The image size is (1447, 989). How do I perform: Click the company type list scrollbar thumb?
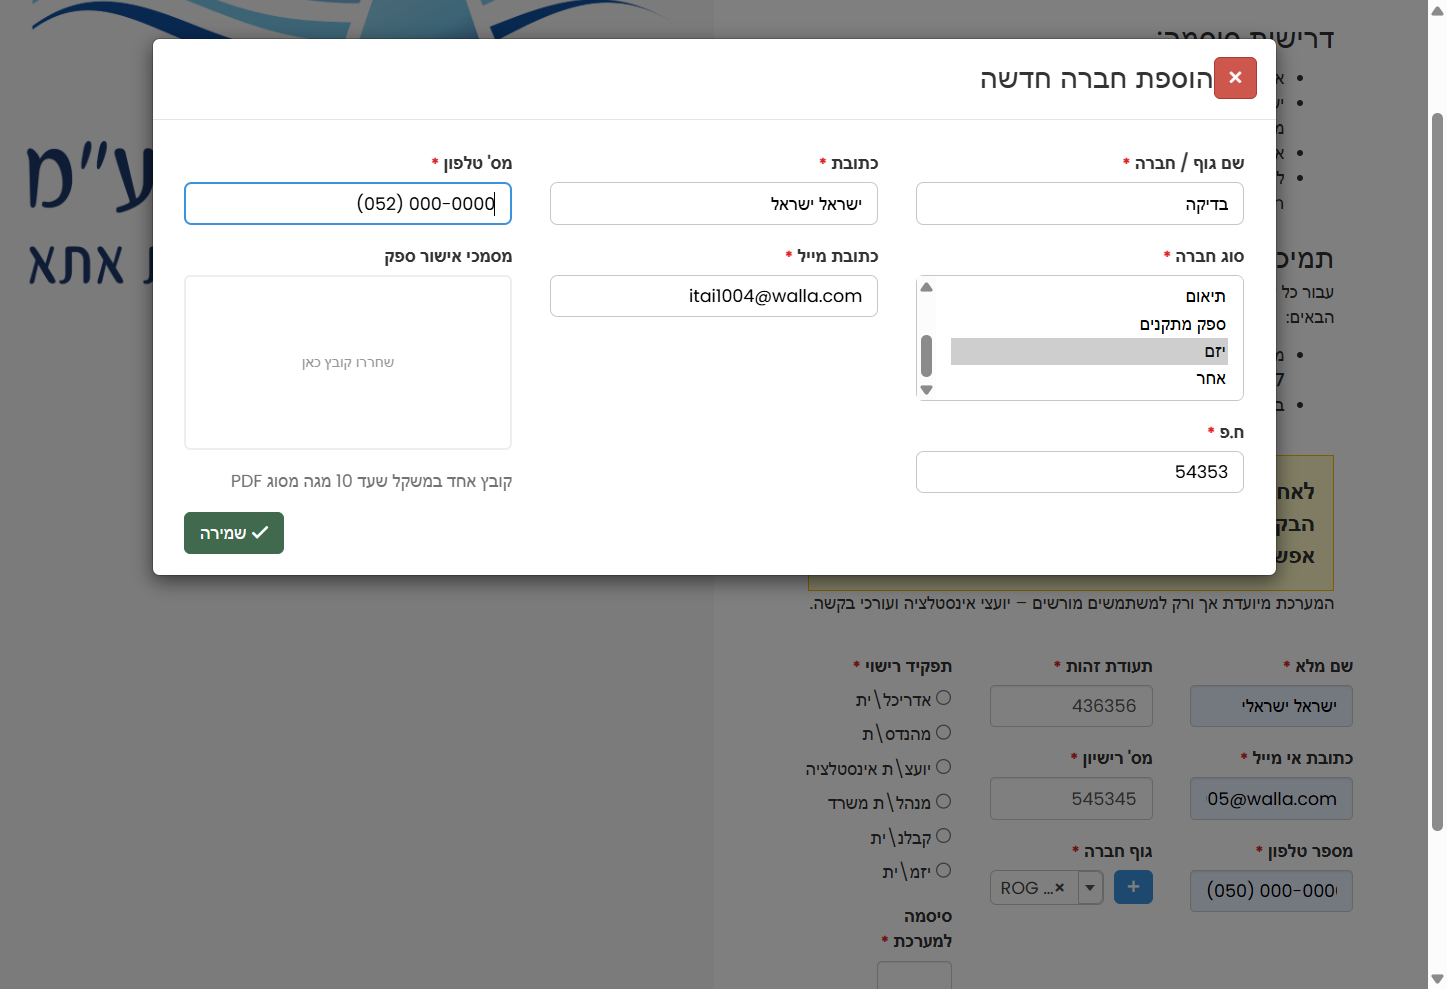(x=926, y=356)
